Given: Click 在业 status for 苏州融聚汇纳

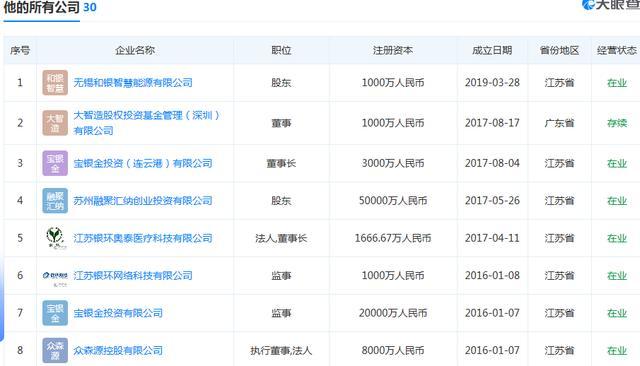Looking at the screenshot, I should [617, 201].
